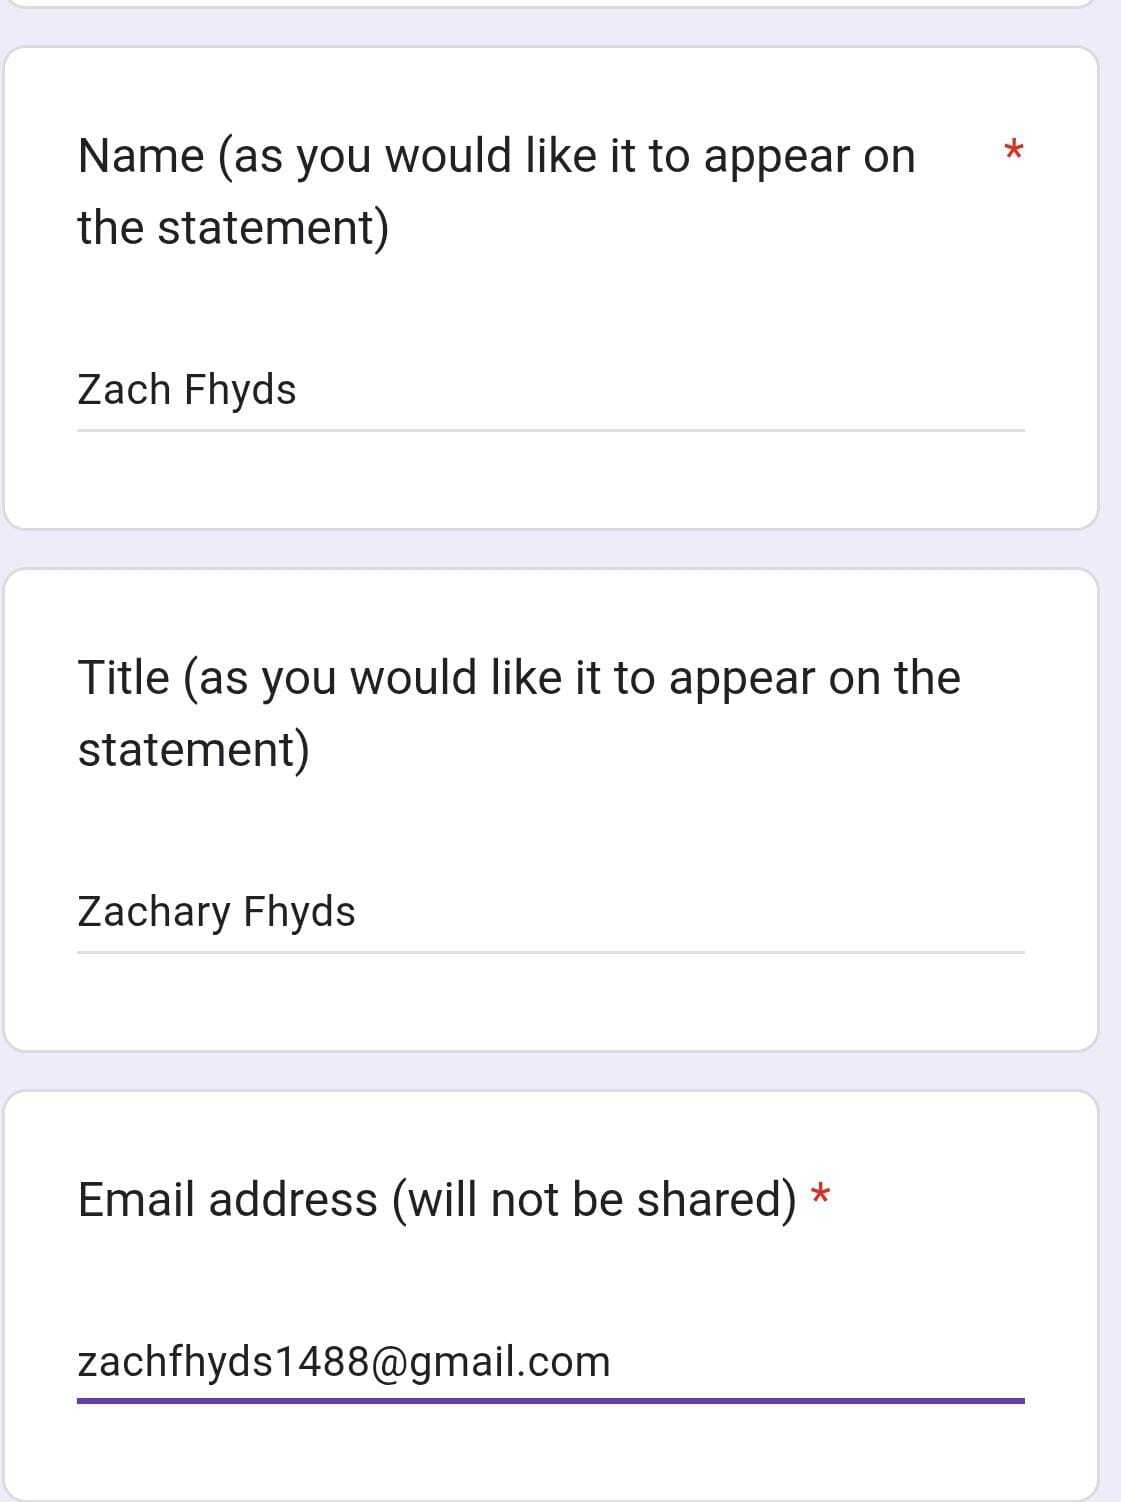Click the email address input field
1121x1502 pixels.
coord(550,1362)
